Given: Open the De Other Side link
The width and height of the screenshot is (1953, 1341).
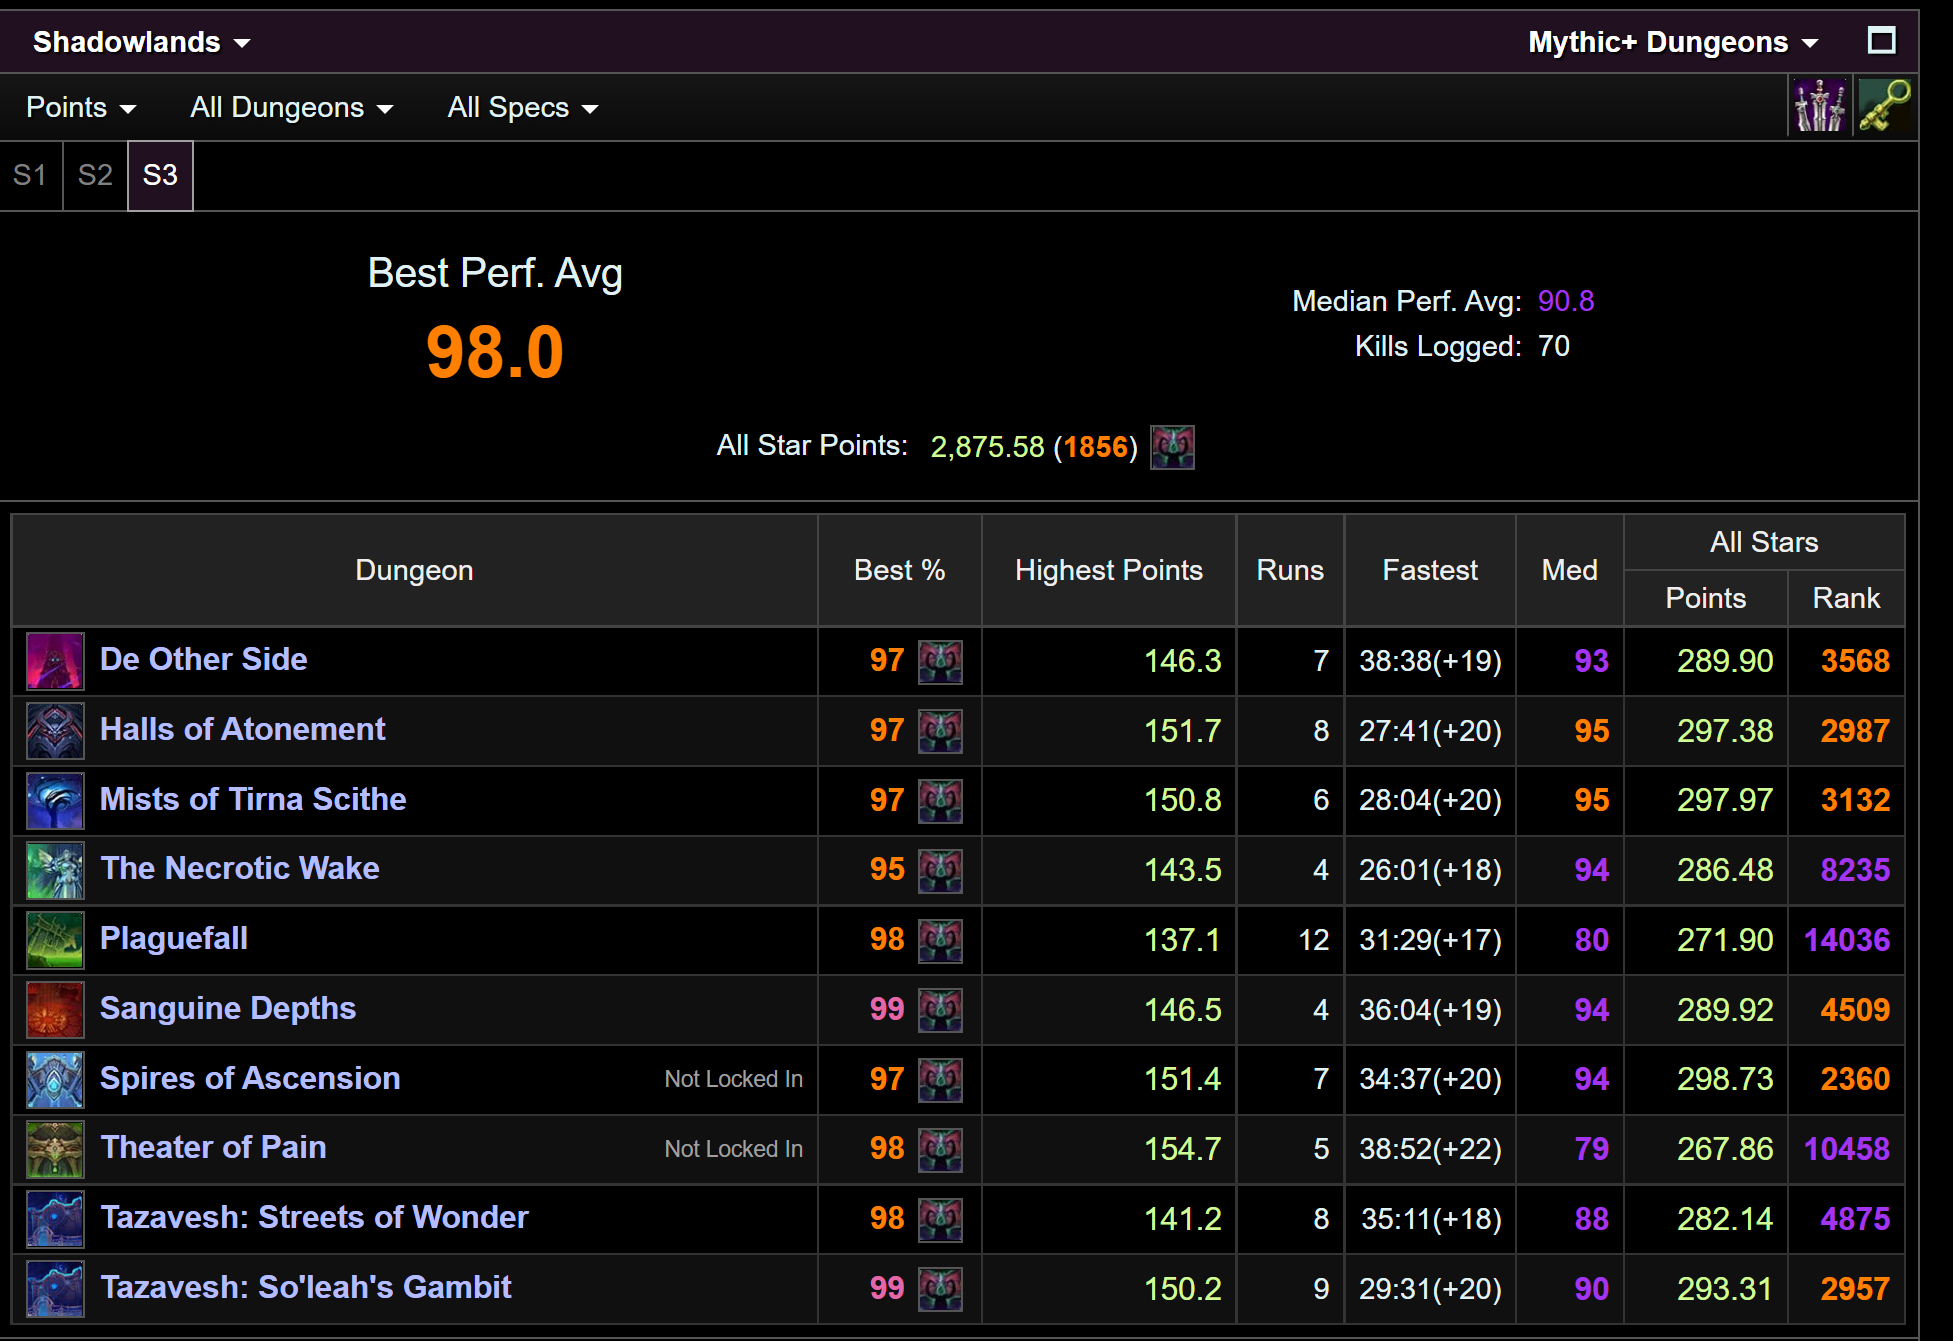Looking at the screenshot, I should click(x=203, y=659).
